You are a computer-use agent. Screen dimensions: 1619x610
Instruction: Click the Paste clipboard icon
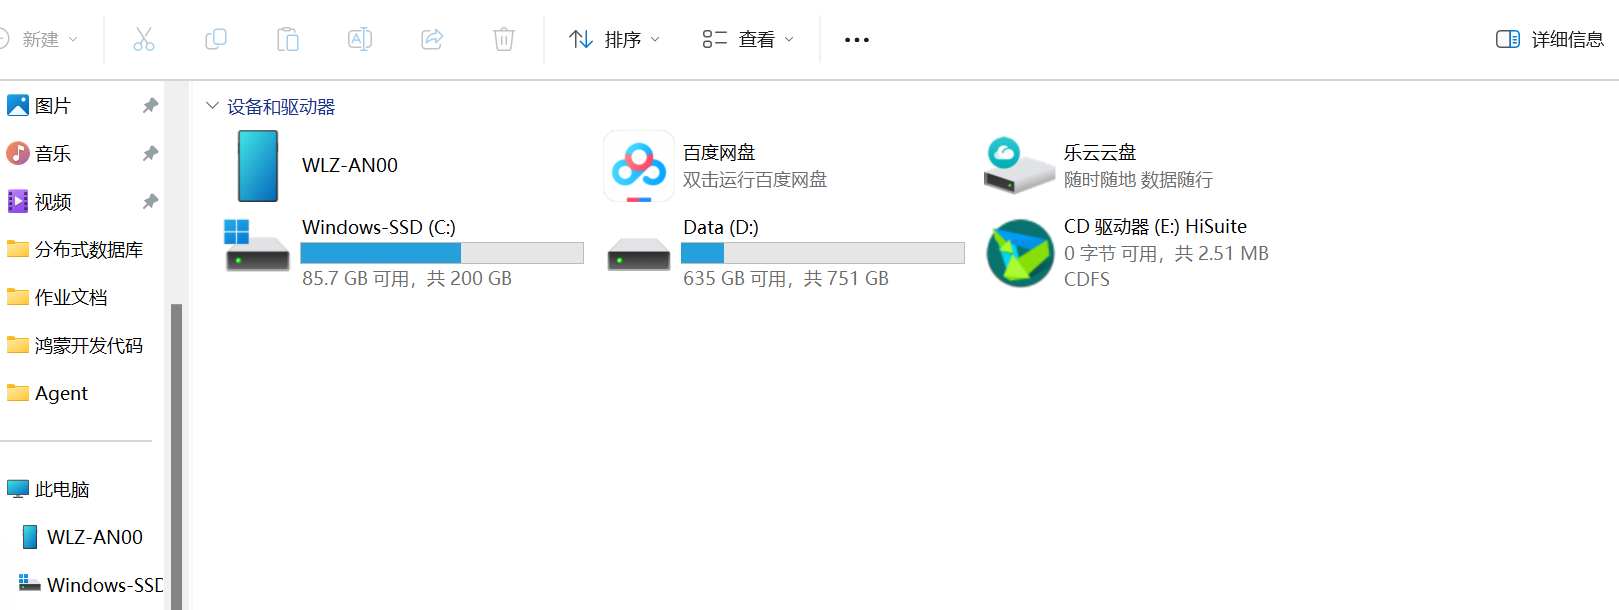tap(288, 39)
